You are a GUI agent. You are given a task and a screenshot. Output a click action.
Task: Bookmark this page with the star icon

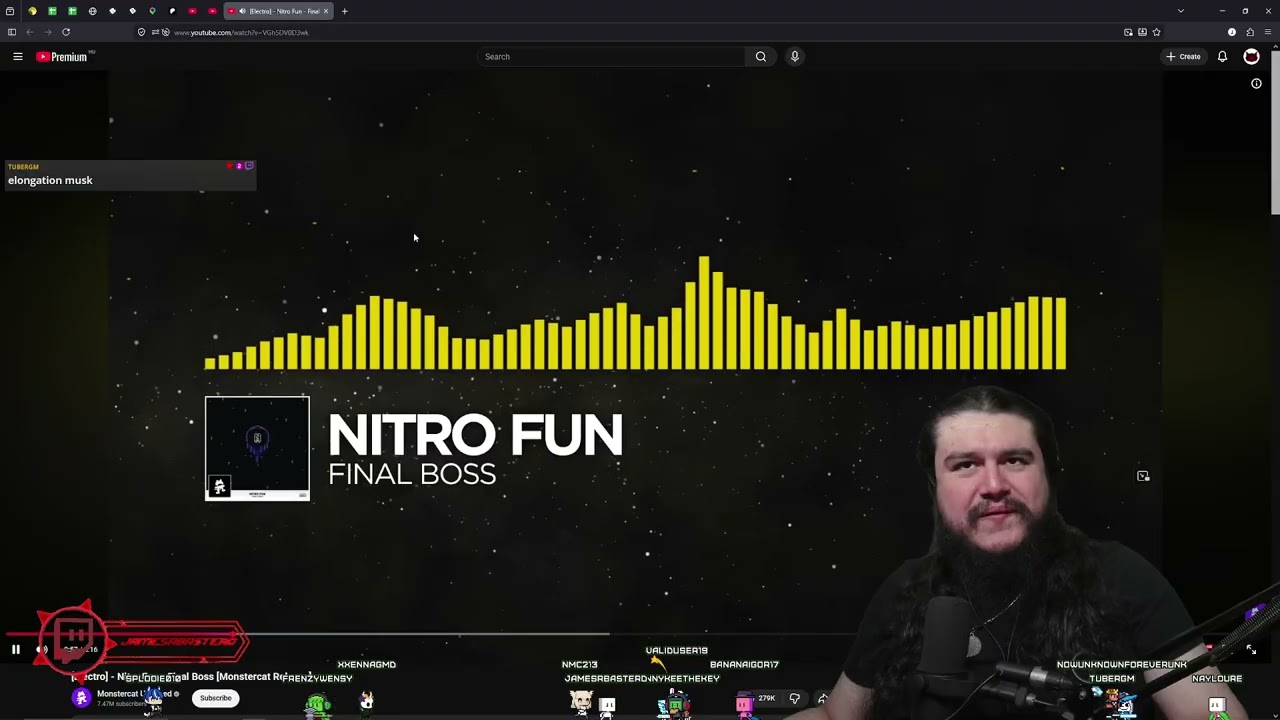point(1156,32)
